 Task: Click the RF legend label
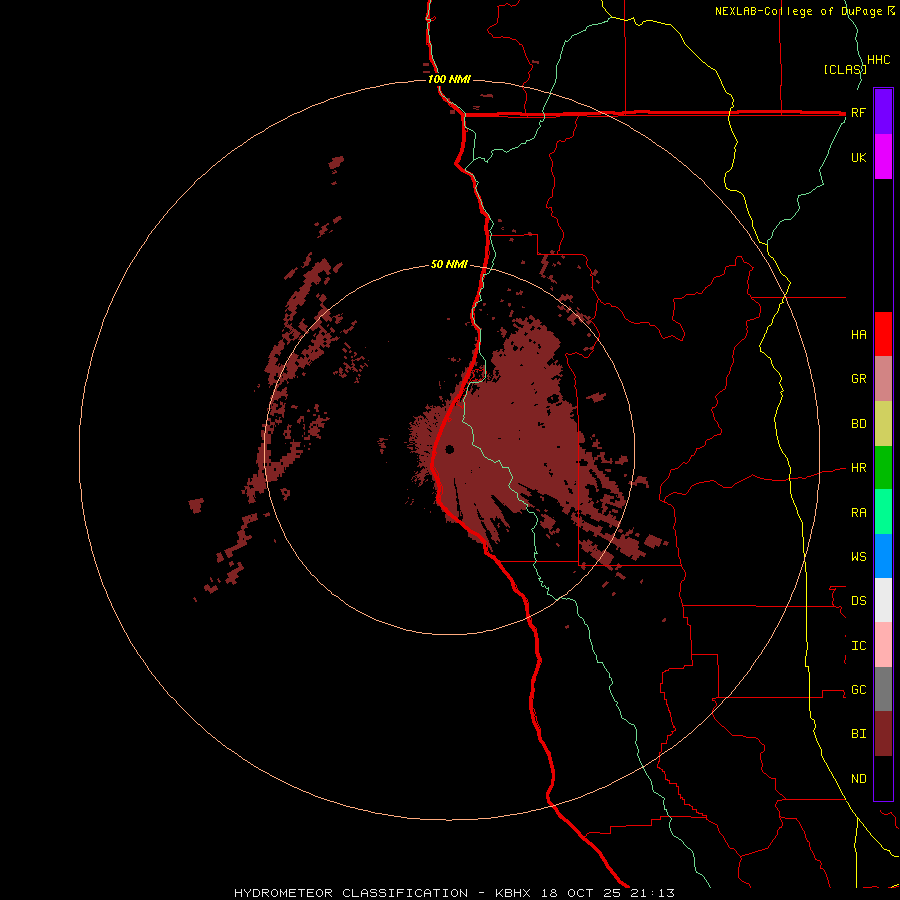pos(858,112)
